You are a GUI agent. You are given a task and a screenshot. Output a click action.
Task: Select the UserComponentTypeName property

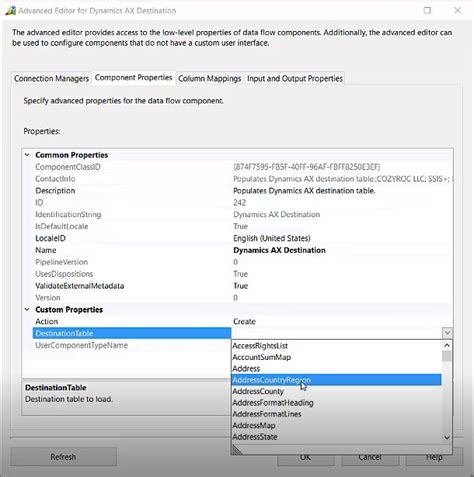pos(81,345)
